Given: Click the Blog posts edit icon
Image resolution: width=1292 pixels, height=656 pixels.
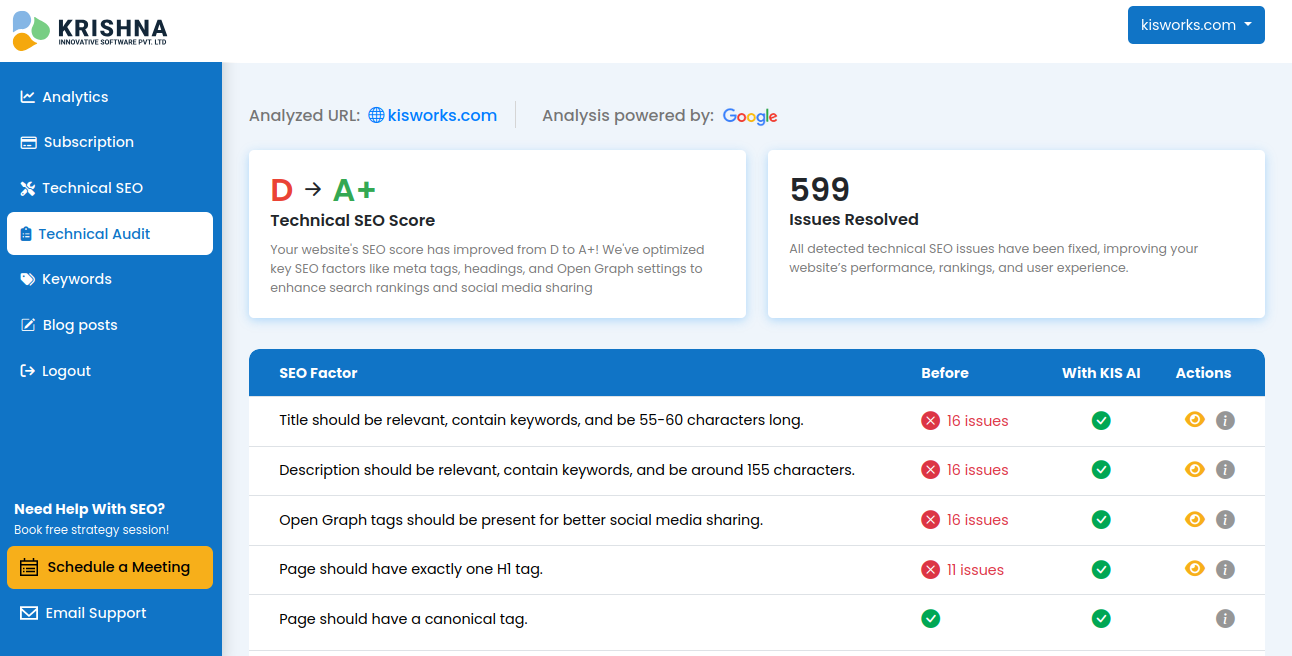Looking at the screenshot, I should (28, 325).
